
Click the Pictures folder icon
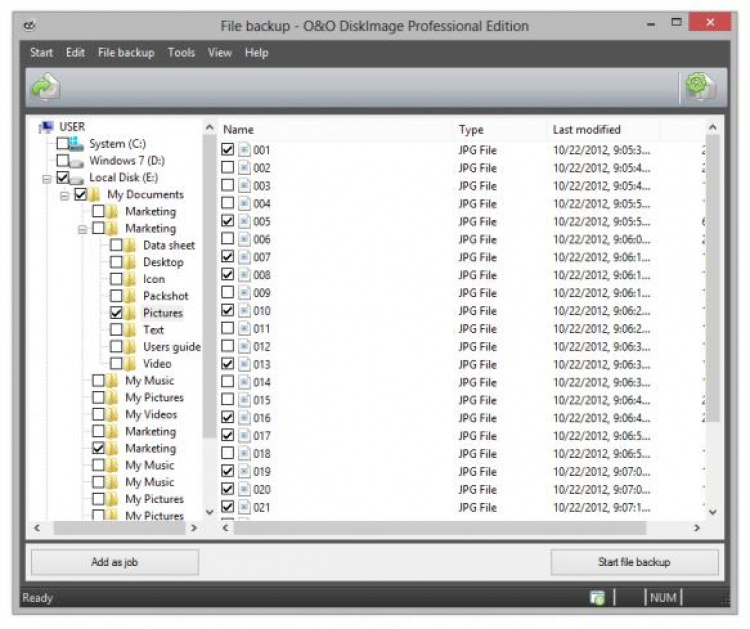point(130,313)
